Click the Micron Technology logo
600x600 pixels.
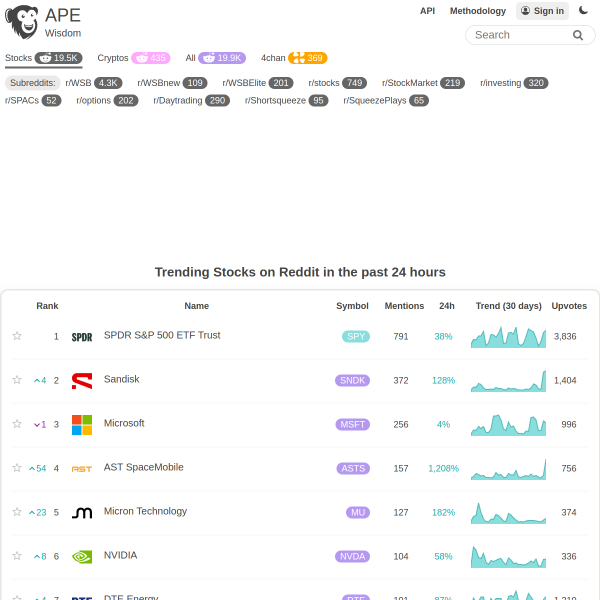click(x=82, y=513)
